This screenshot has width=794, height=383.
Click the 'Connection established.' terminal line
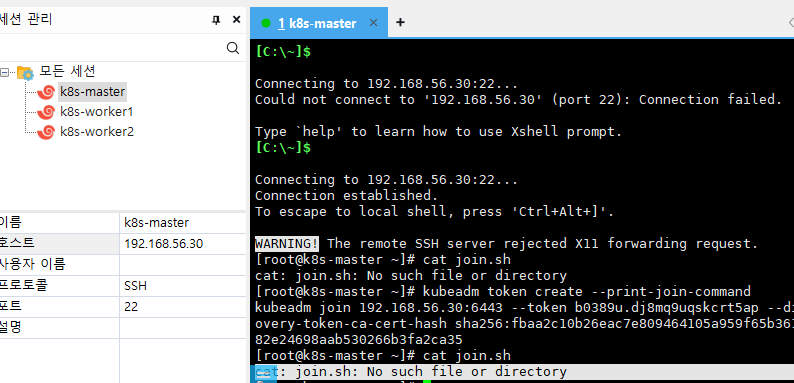[x=346, y=196]
